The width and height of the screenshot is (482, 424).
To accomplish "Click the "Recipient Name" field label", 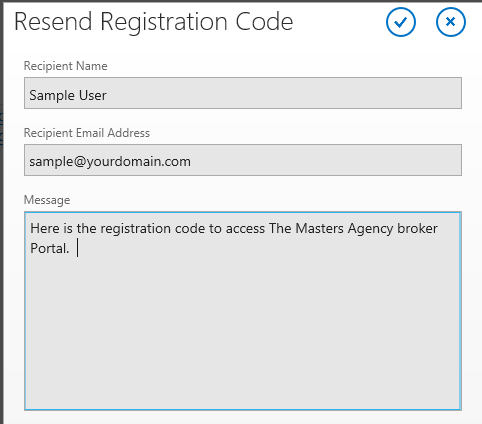I will [66, 66].
